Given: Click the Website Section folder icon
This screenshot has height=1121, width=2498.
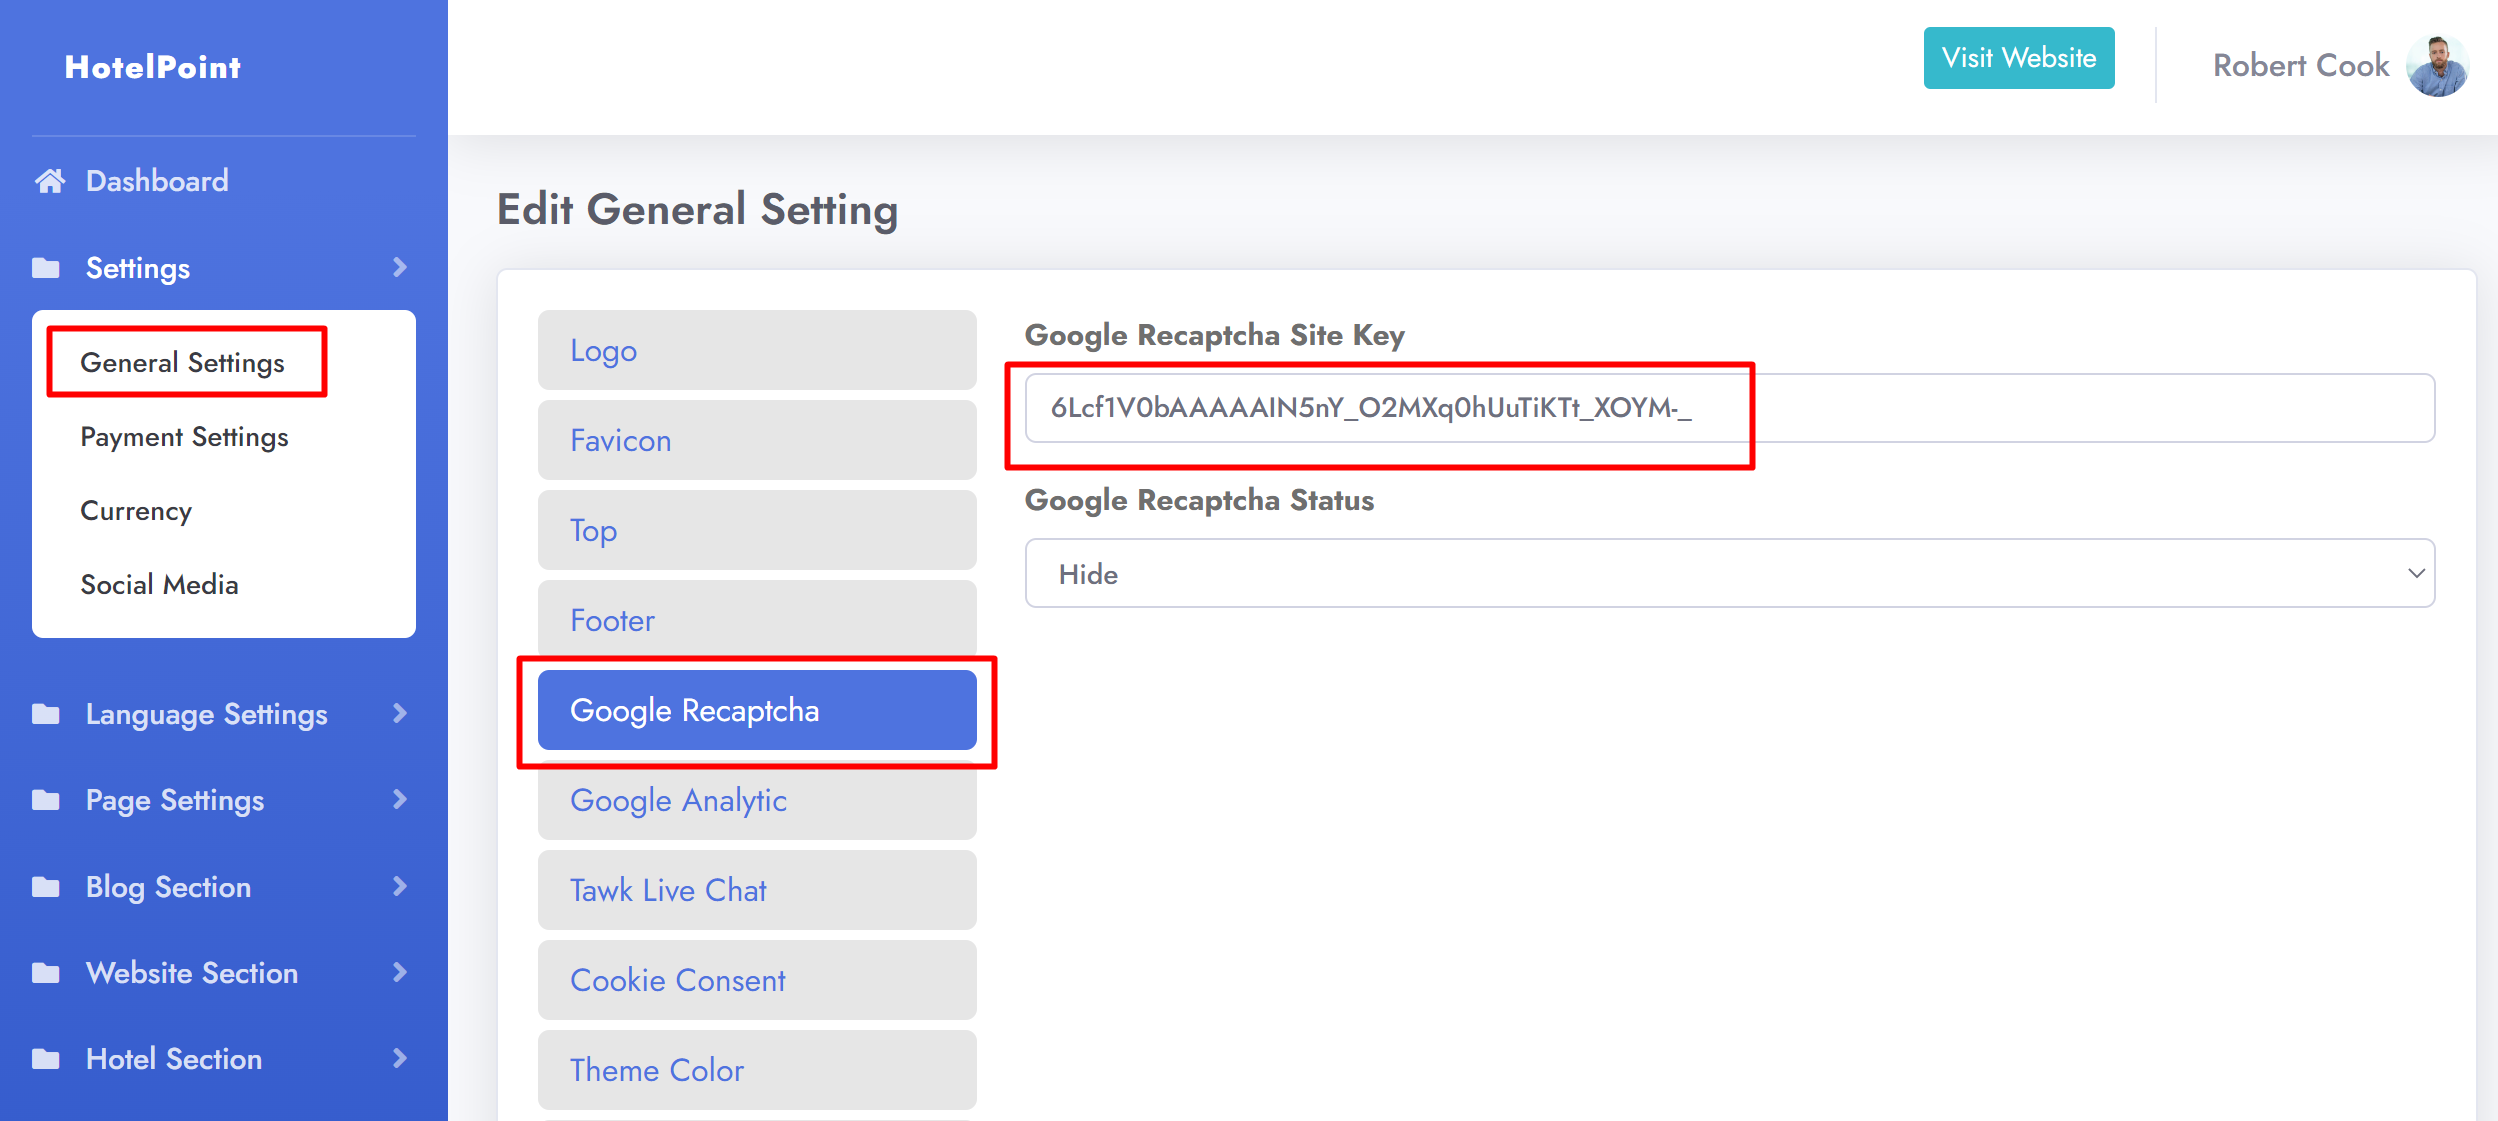Looking at the screenshot, I should tap(46, 973).
